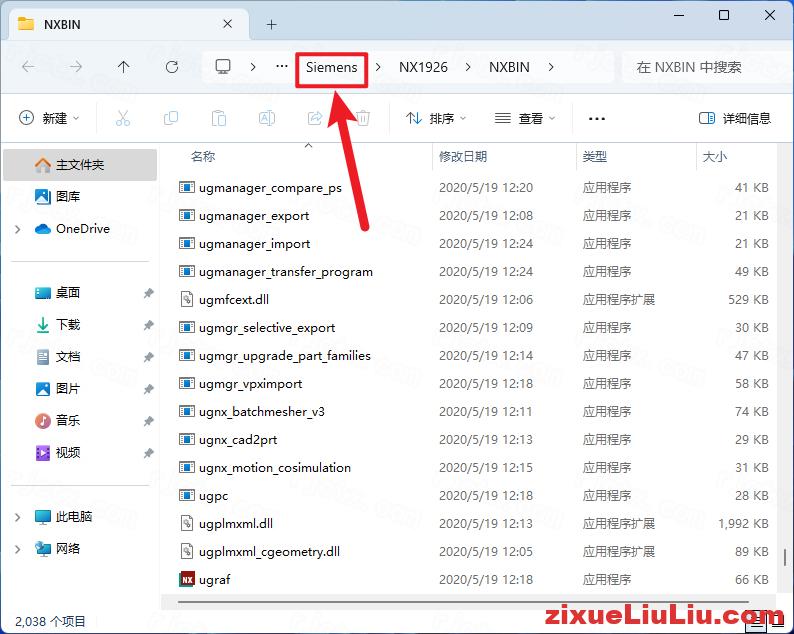The image size is (794, 634).
Task: Expand chevron after the This PC monitor icon
Action: tap(253, 67)
